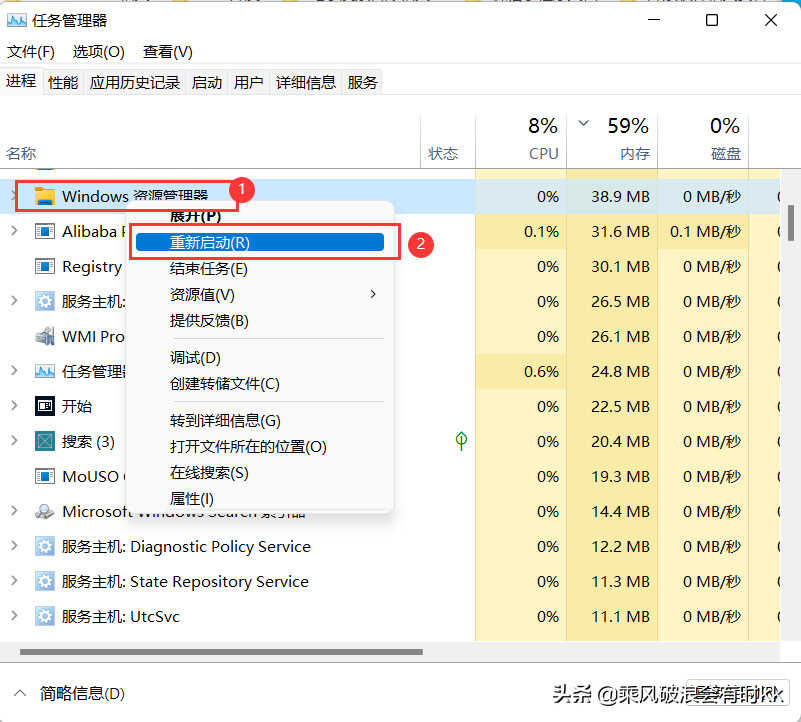Click the gear icon beside 服务主机 26.5 MB row

pos(44,301)
